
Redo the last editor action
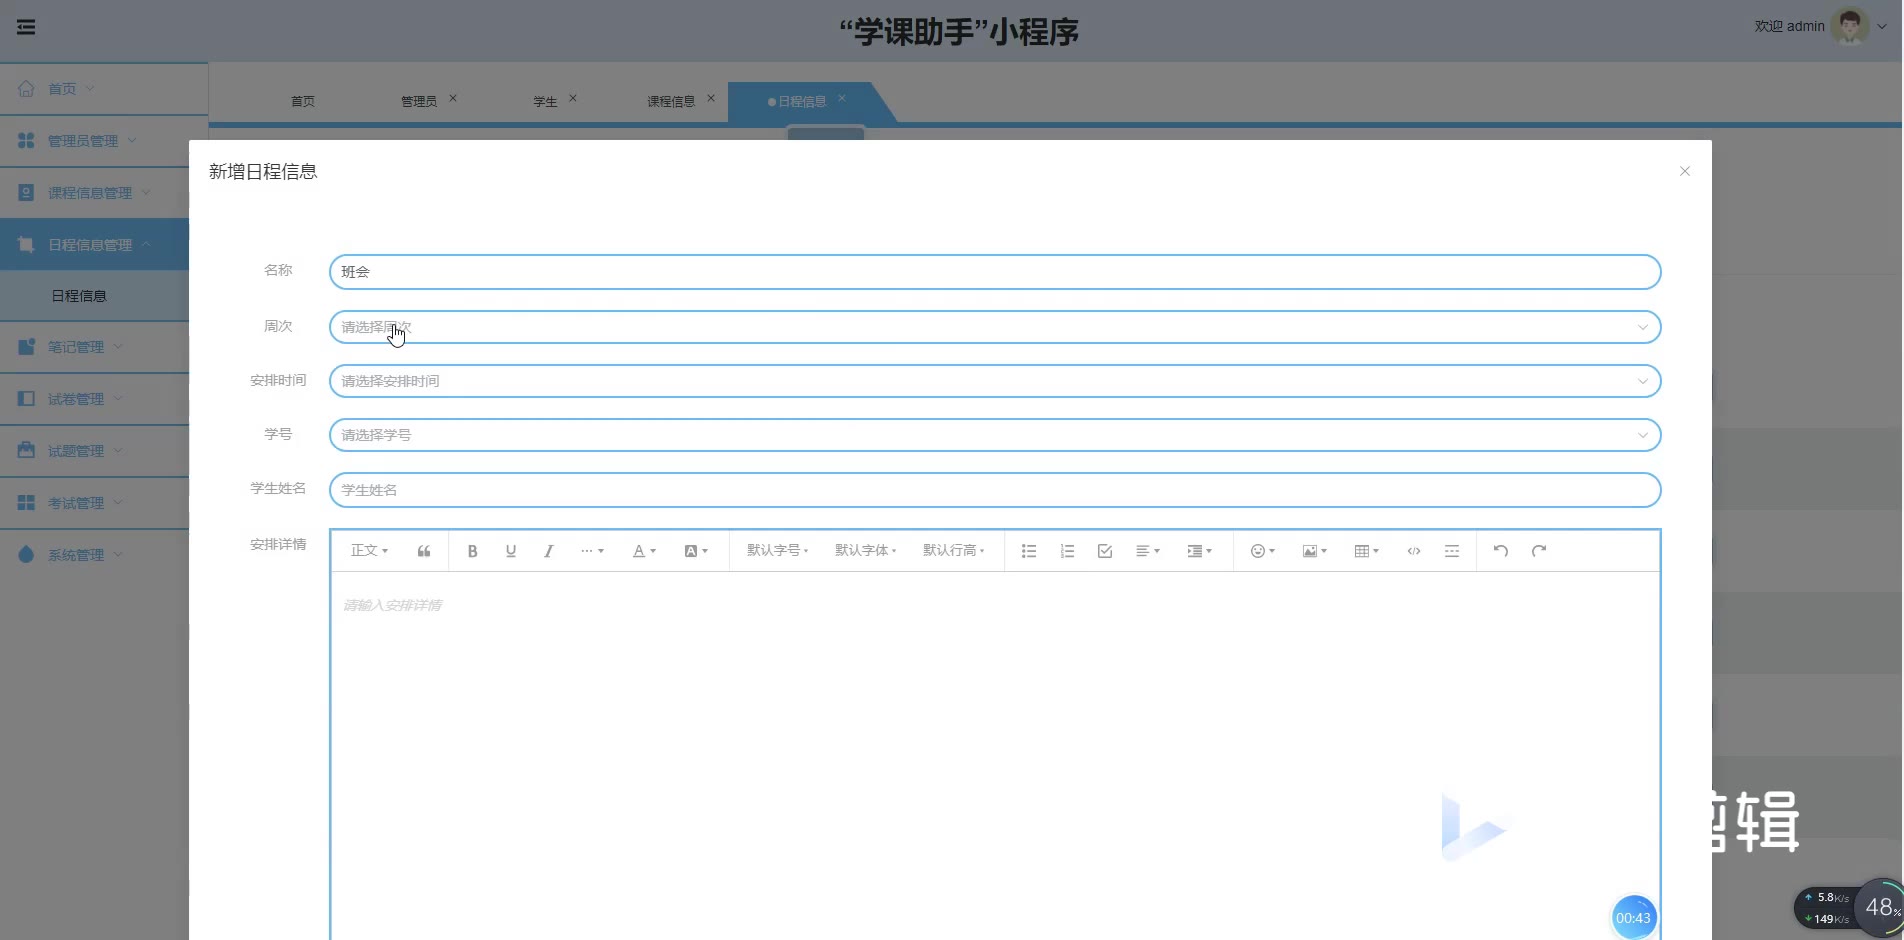[x=1539, y=551]
